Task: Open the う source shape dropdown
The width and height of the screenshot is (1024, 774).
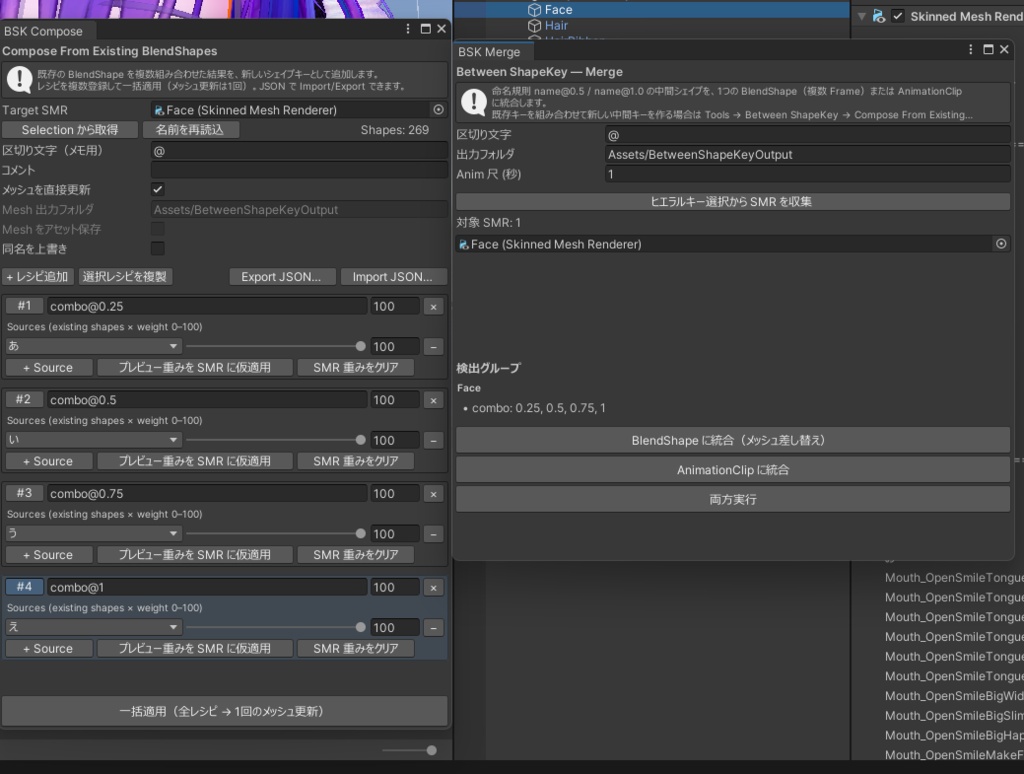Action: tap(93, 534)
